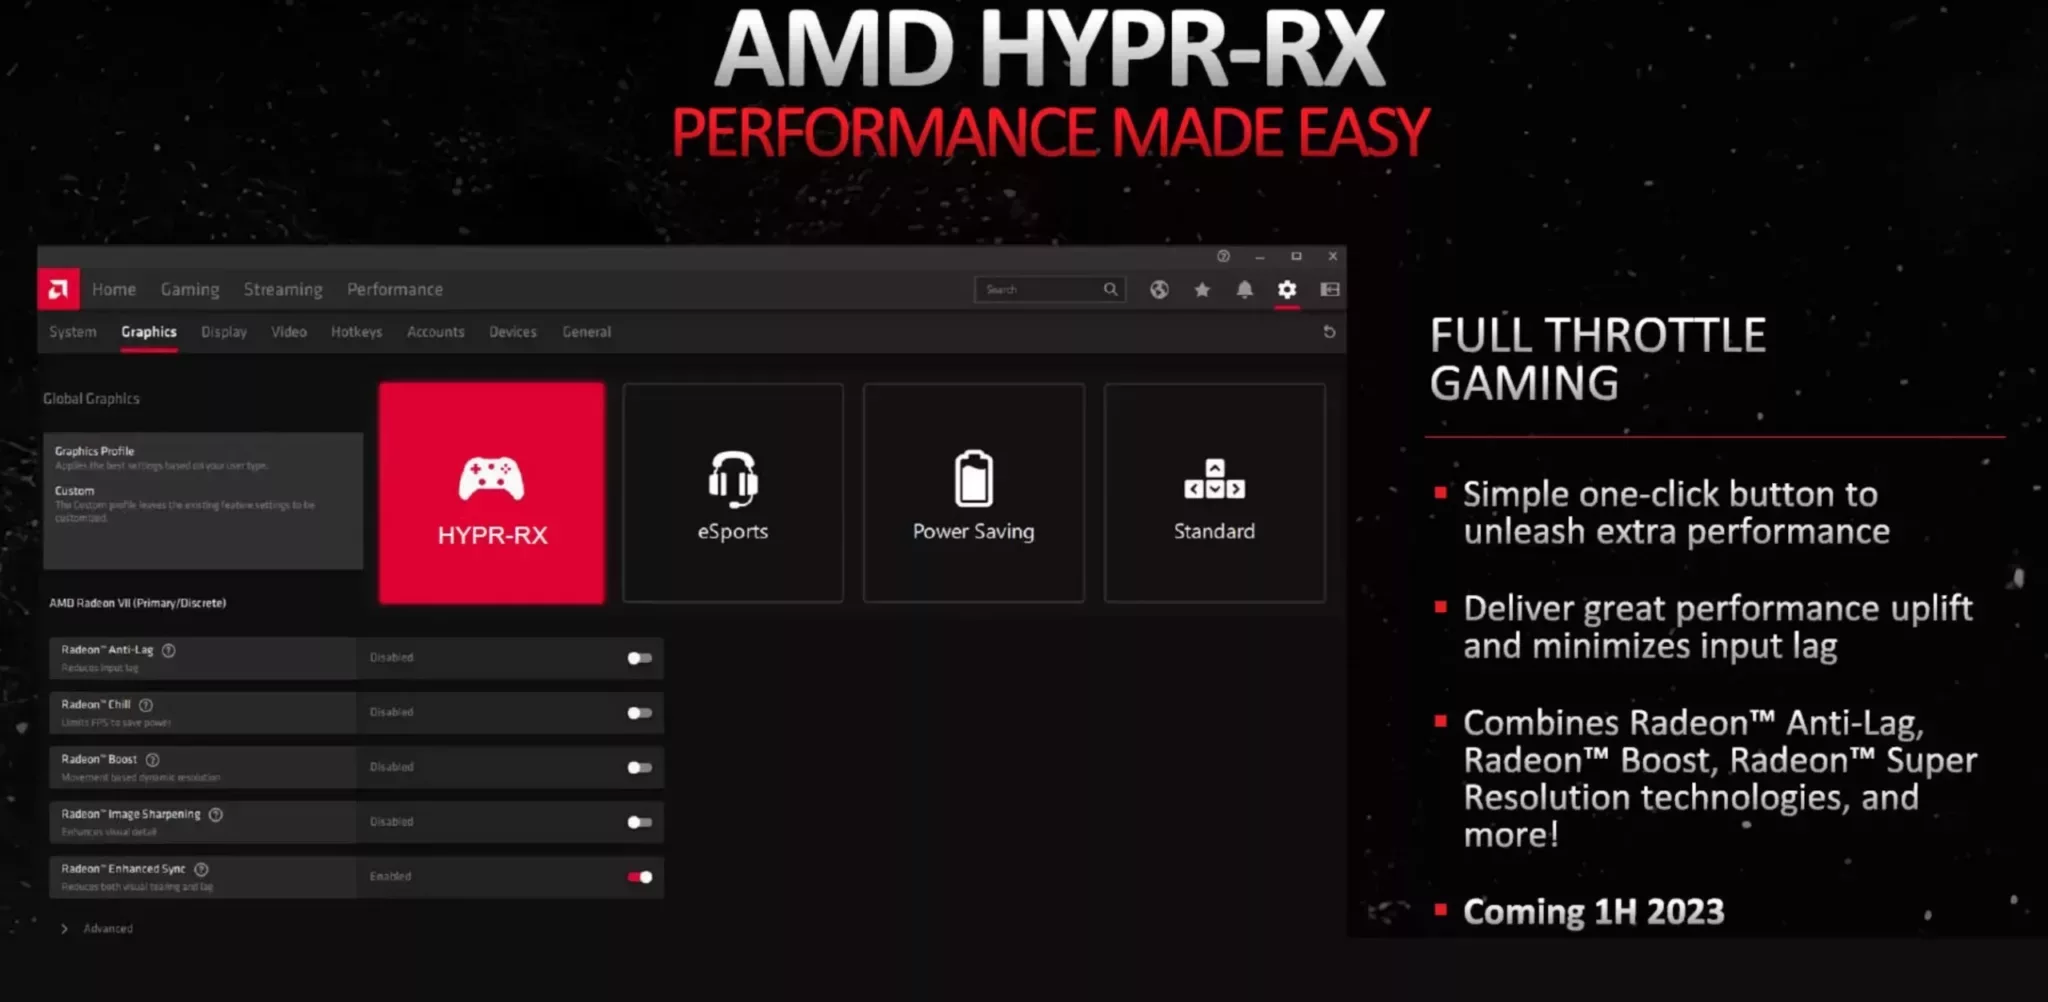Expand the Advanced section

(x=98, y=929)
